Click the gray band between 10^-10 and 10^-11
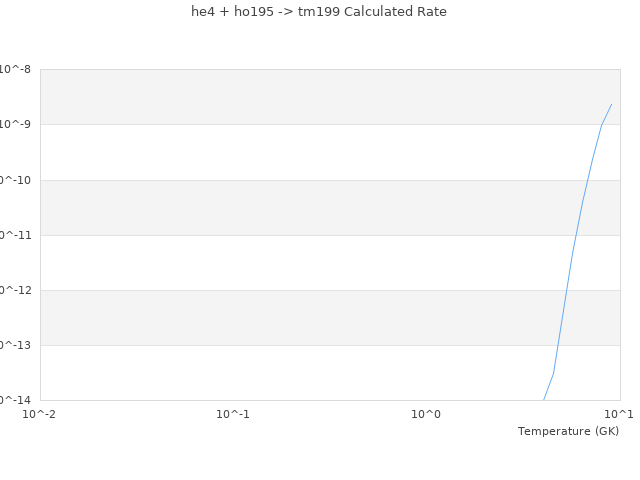 coord(300,207)
